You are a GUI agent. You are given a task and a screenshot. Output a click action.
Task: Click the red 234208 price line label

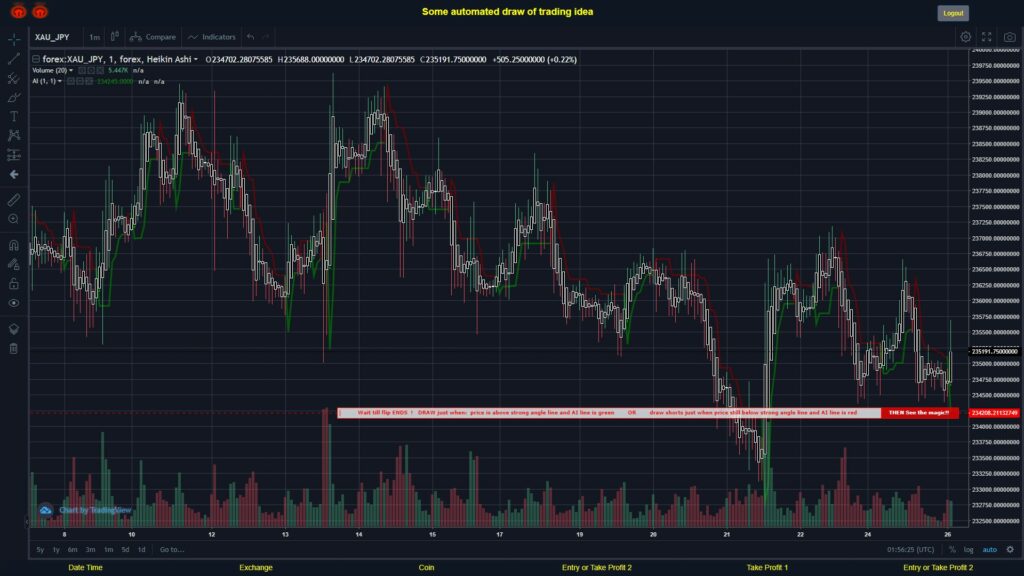[995, 413]
